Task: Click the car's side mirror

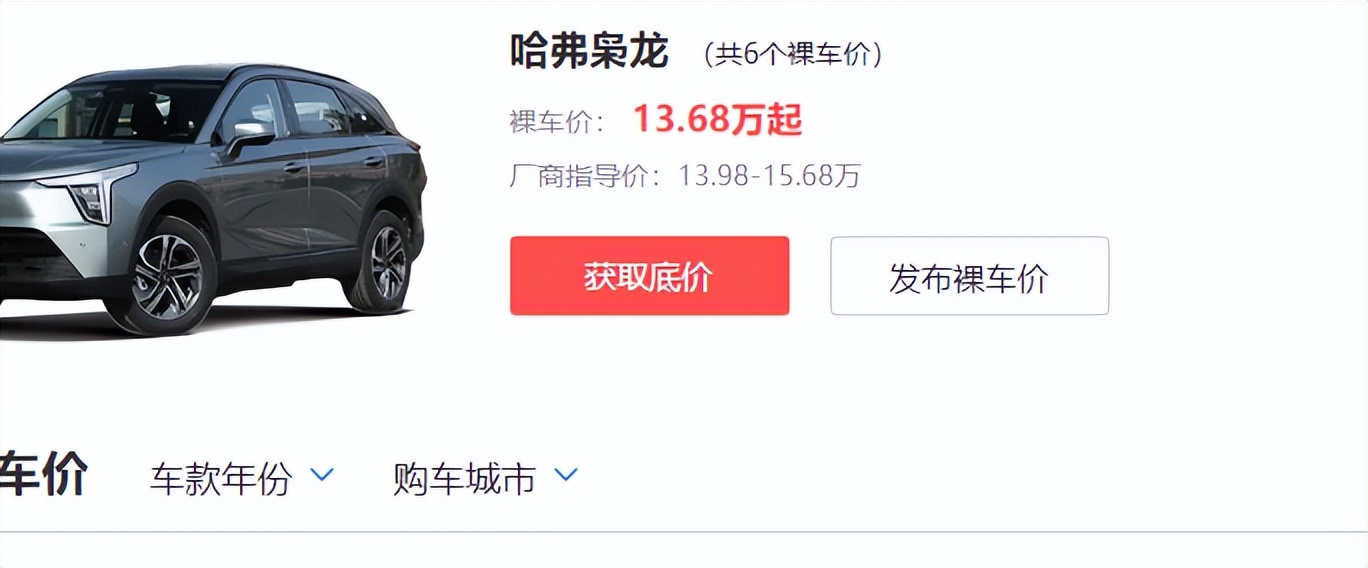Action: point(248,137)
